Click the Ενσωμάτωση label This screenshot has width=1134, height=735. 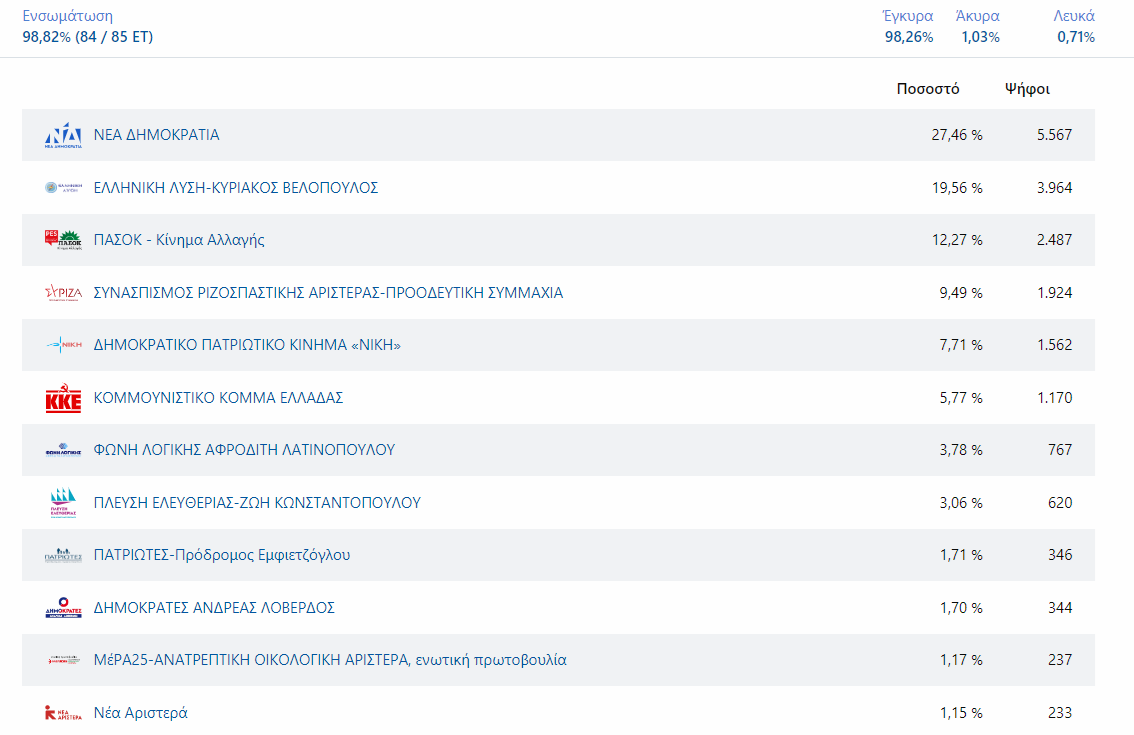point(67,16)
